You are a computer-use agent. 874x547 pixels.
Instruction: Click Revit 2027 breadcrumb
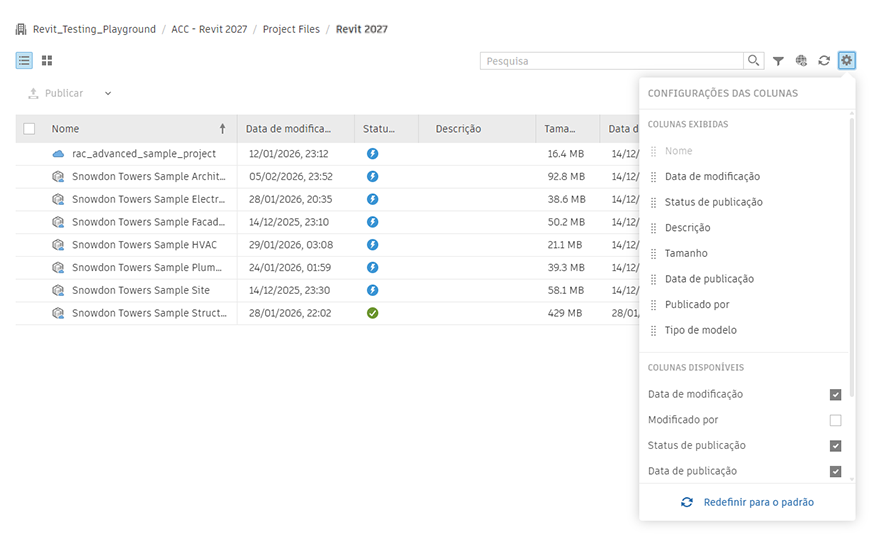[x=361, y=29]
